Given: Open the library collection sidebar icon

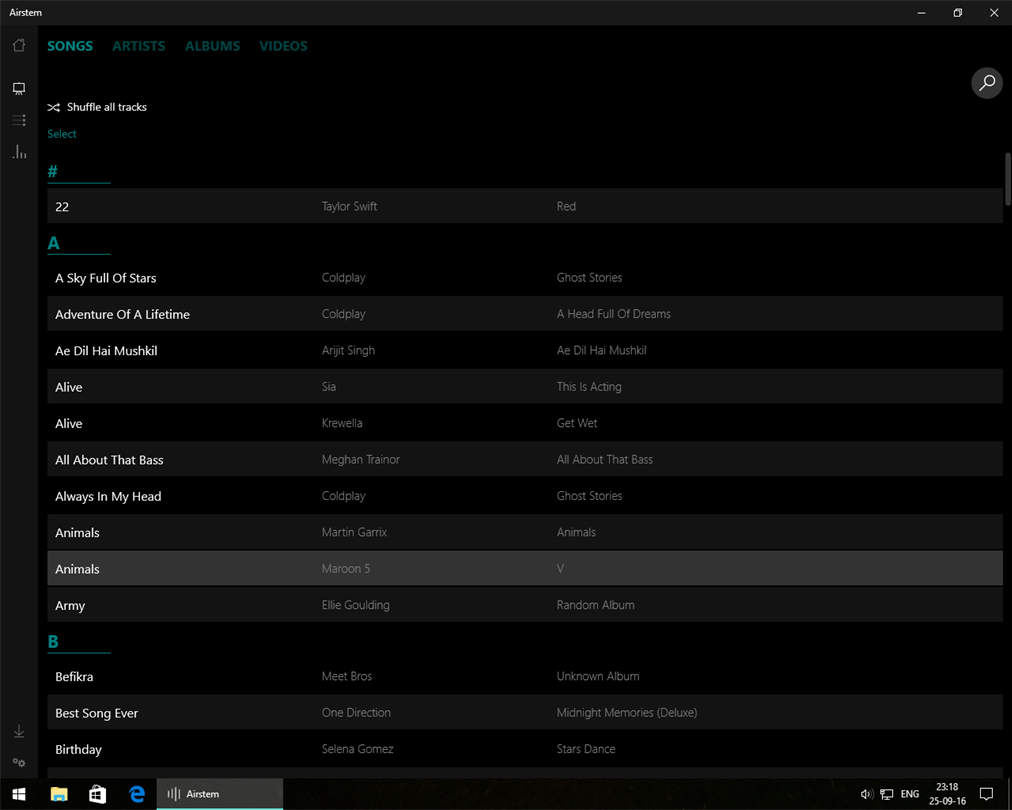Looking at the screenshot, I should 19,88.
